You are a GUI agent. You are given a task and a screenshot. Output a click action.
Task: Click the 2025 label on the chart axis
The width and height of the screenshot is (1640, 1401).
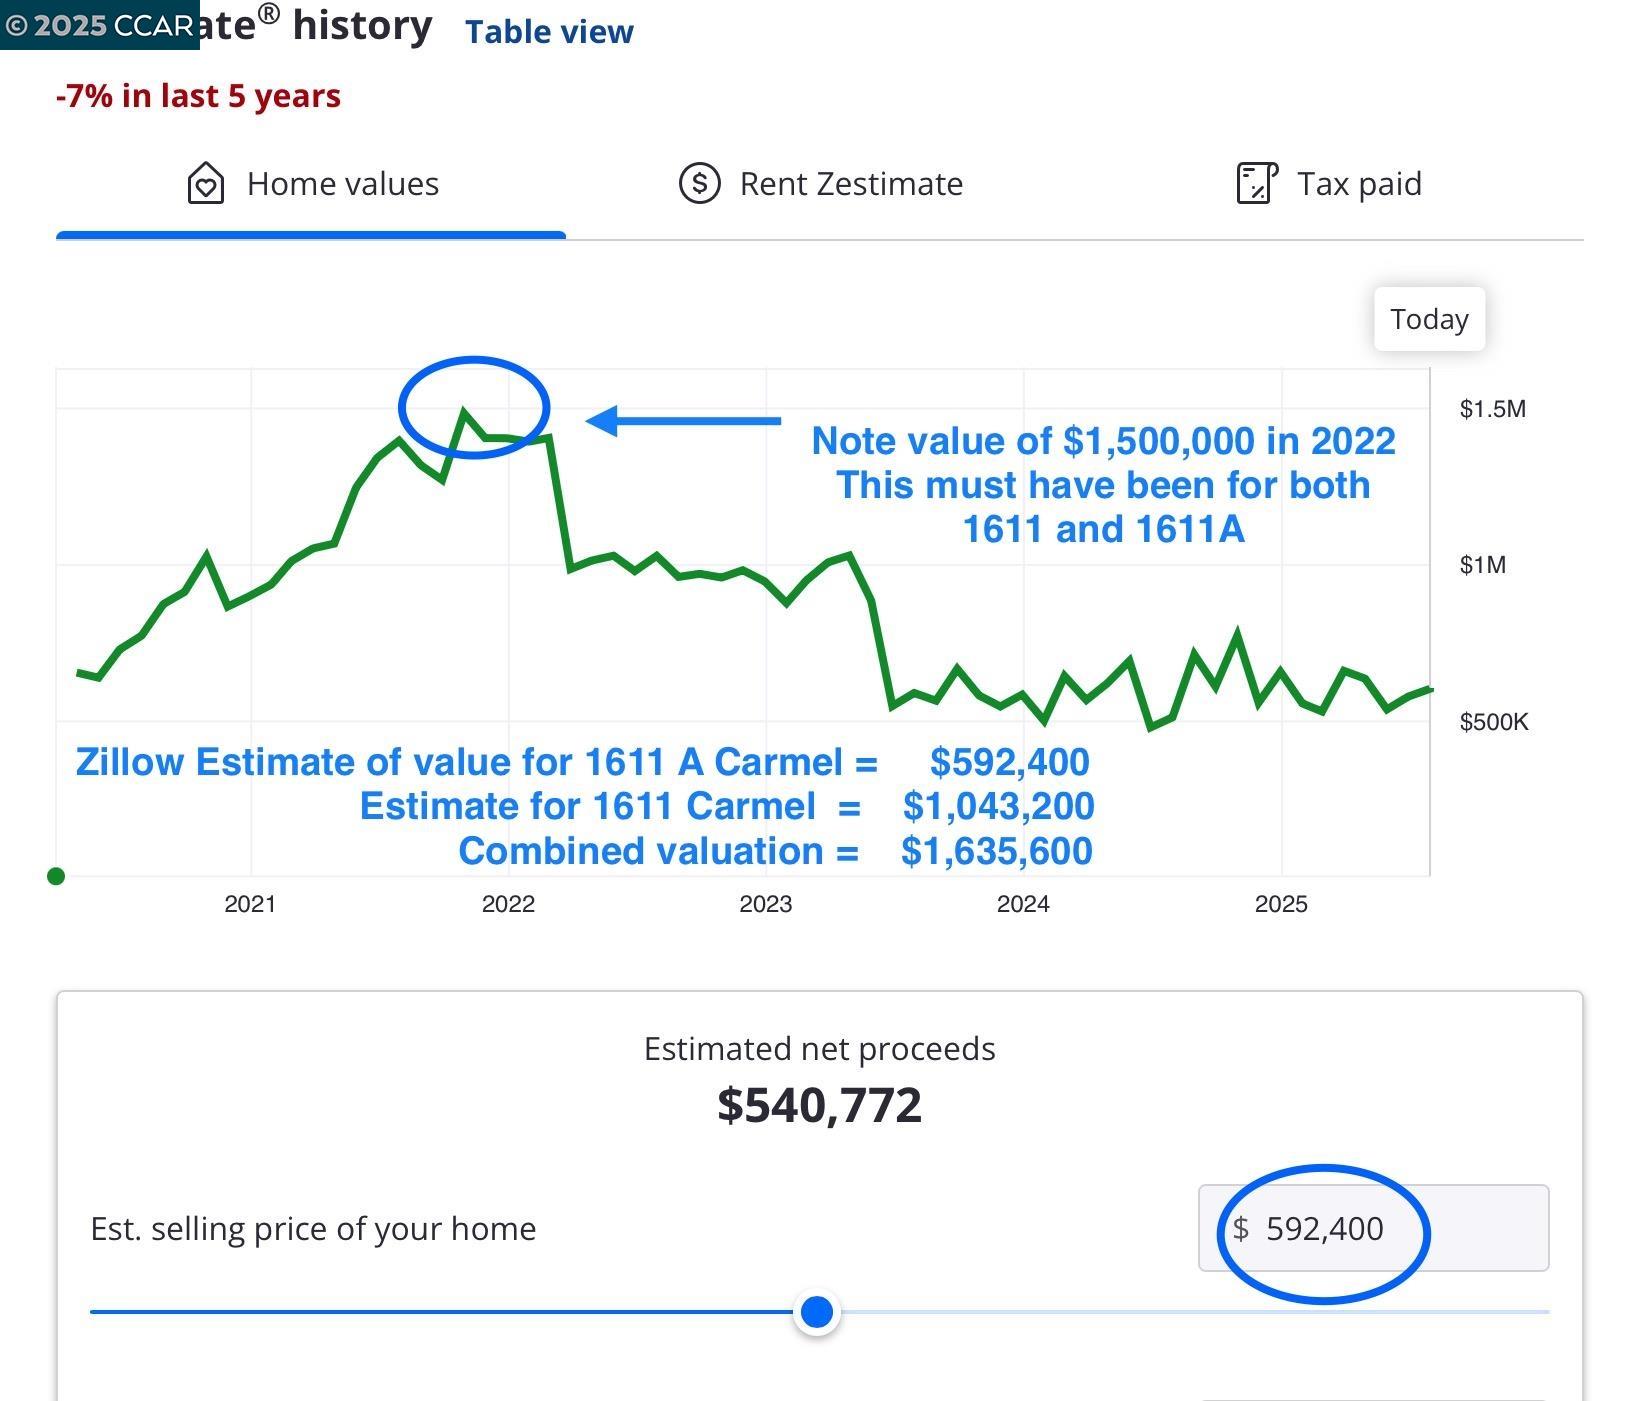tap(1281, 904)
